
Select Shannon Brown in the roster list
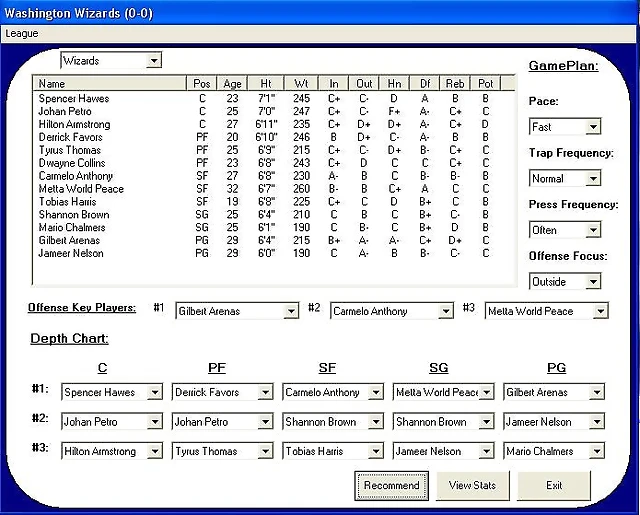coord(273,215)
